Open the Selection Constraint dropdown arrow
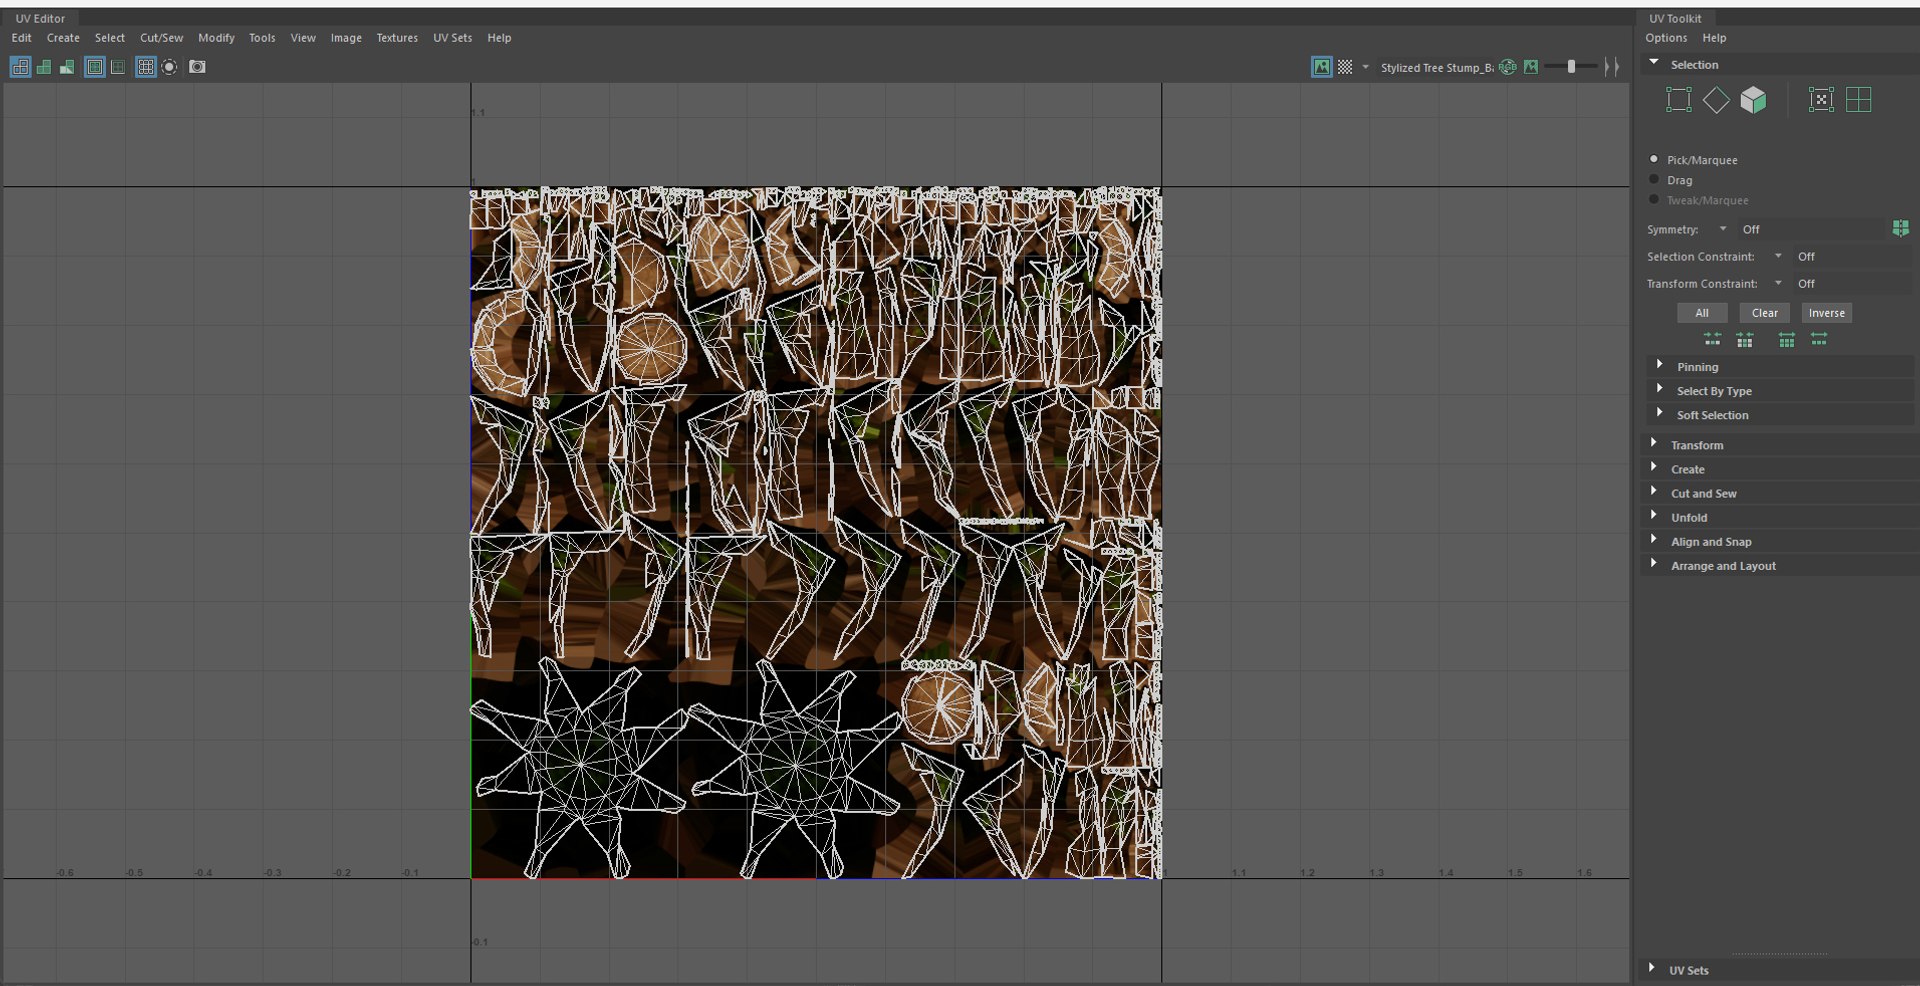This screenshot has height=986, width=1920. click(1778, 256)
